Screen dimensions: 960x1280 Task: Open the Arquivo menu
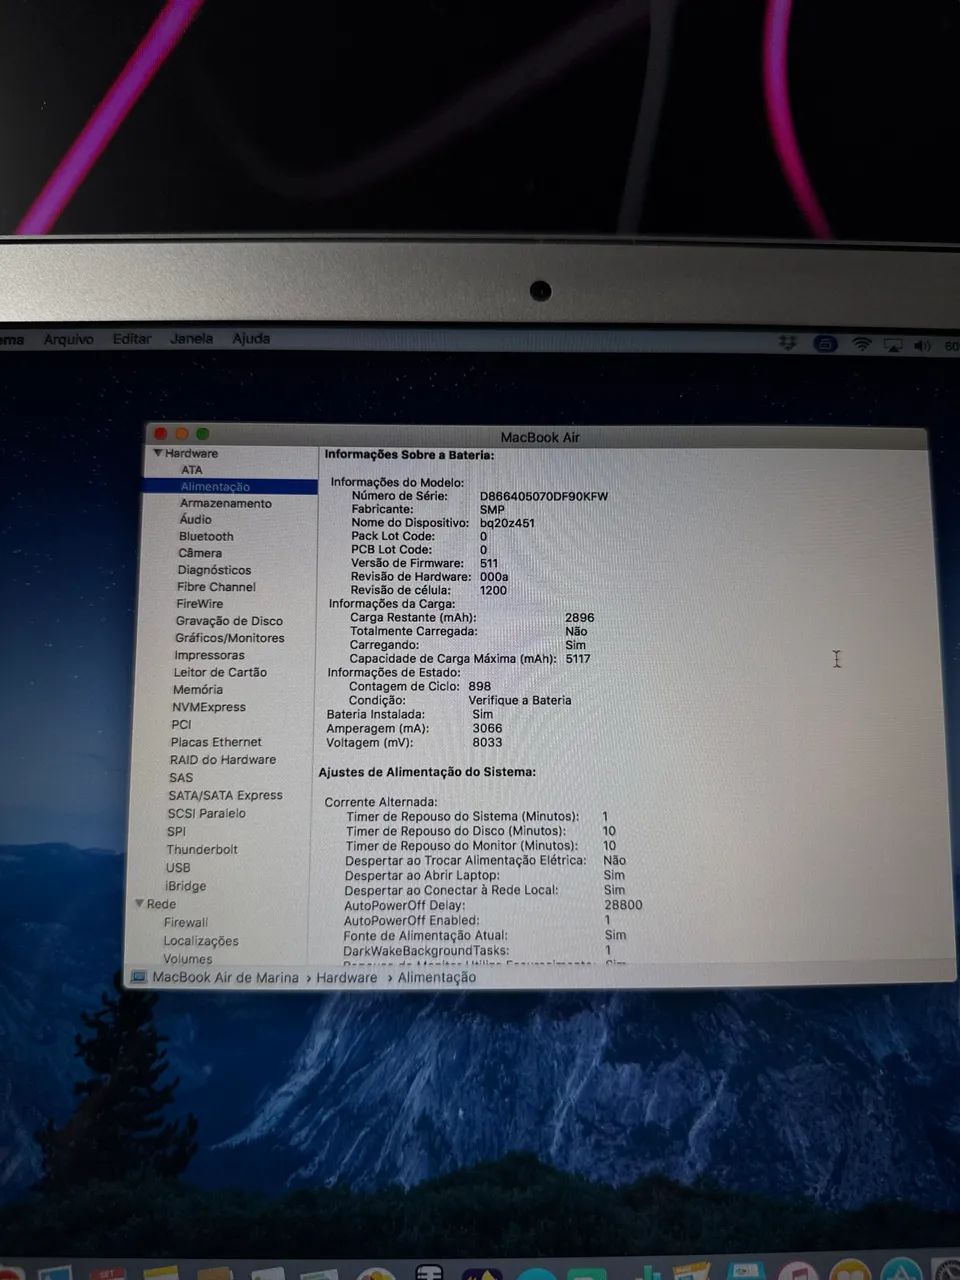tap(68, 340)
